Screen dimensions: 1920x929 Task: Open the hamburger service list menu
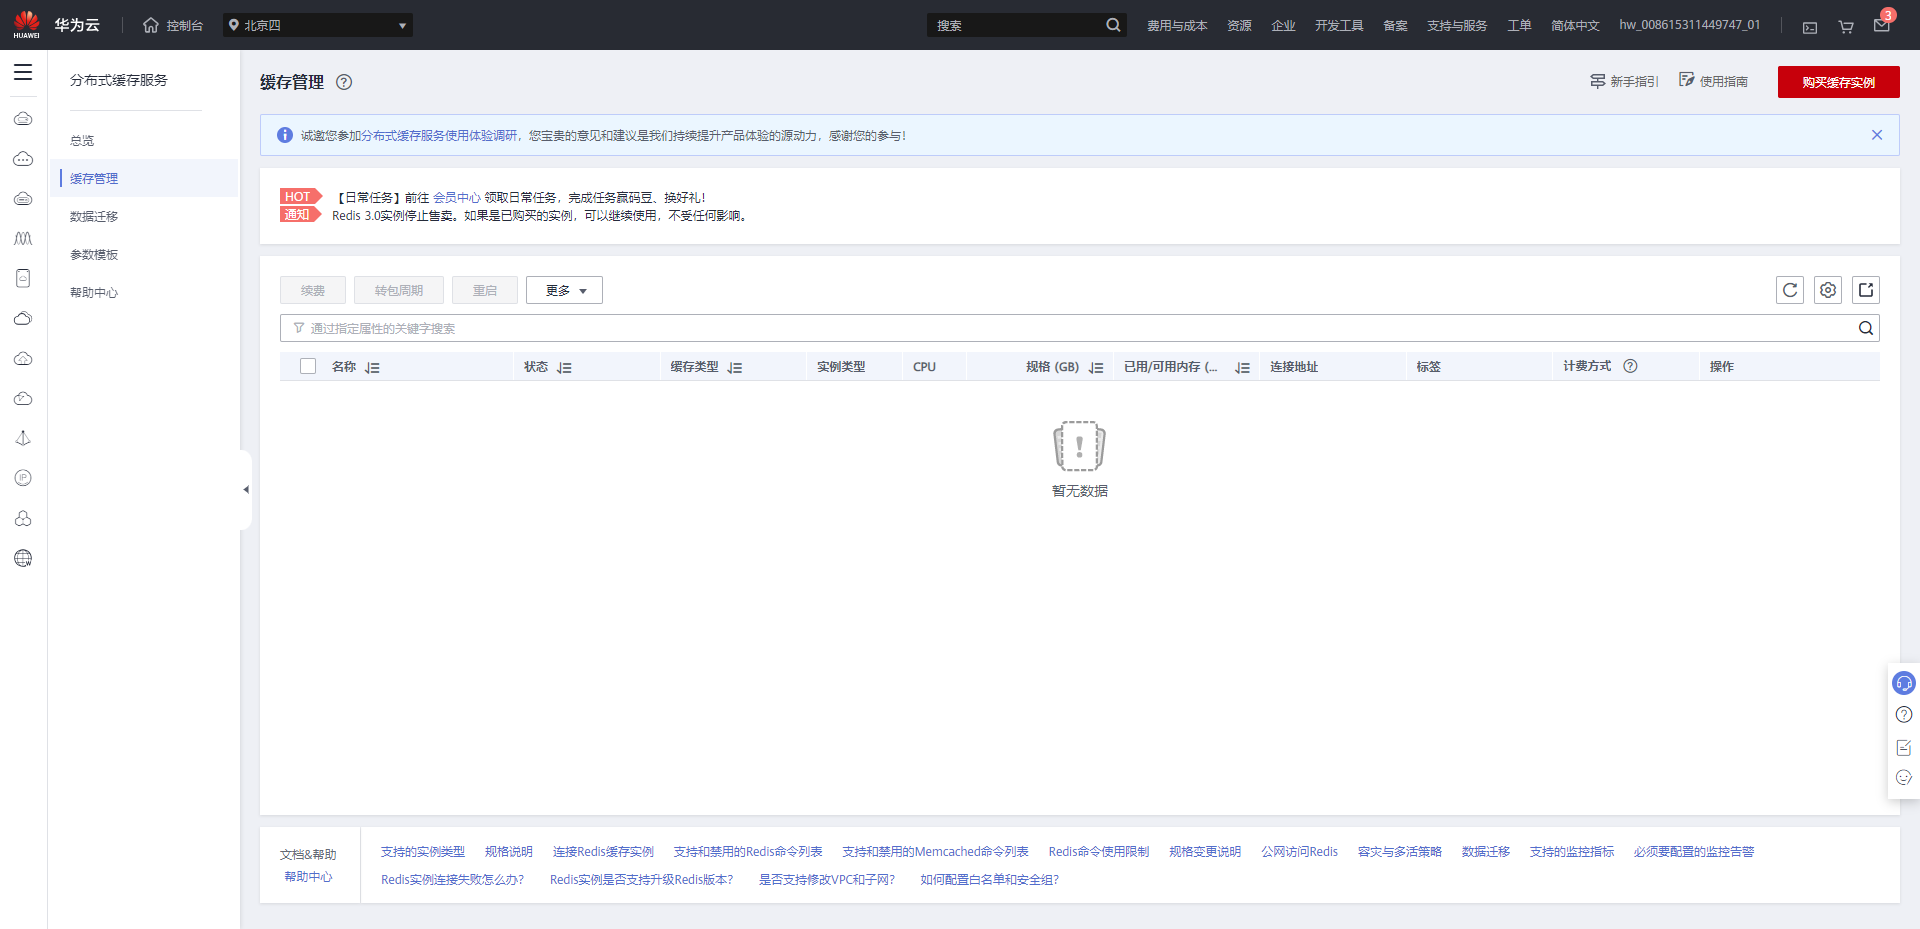tap(23, 72)
